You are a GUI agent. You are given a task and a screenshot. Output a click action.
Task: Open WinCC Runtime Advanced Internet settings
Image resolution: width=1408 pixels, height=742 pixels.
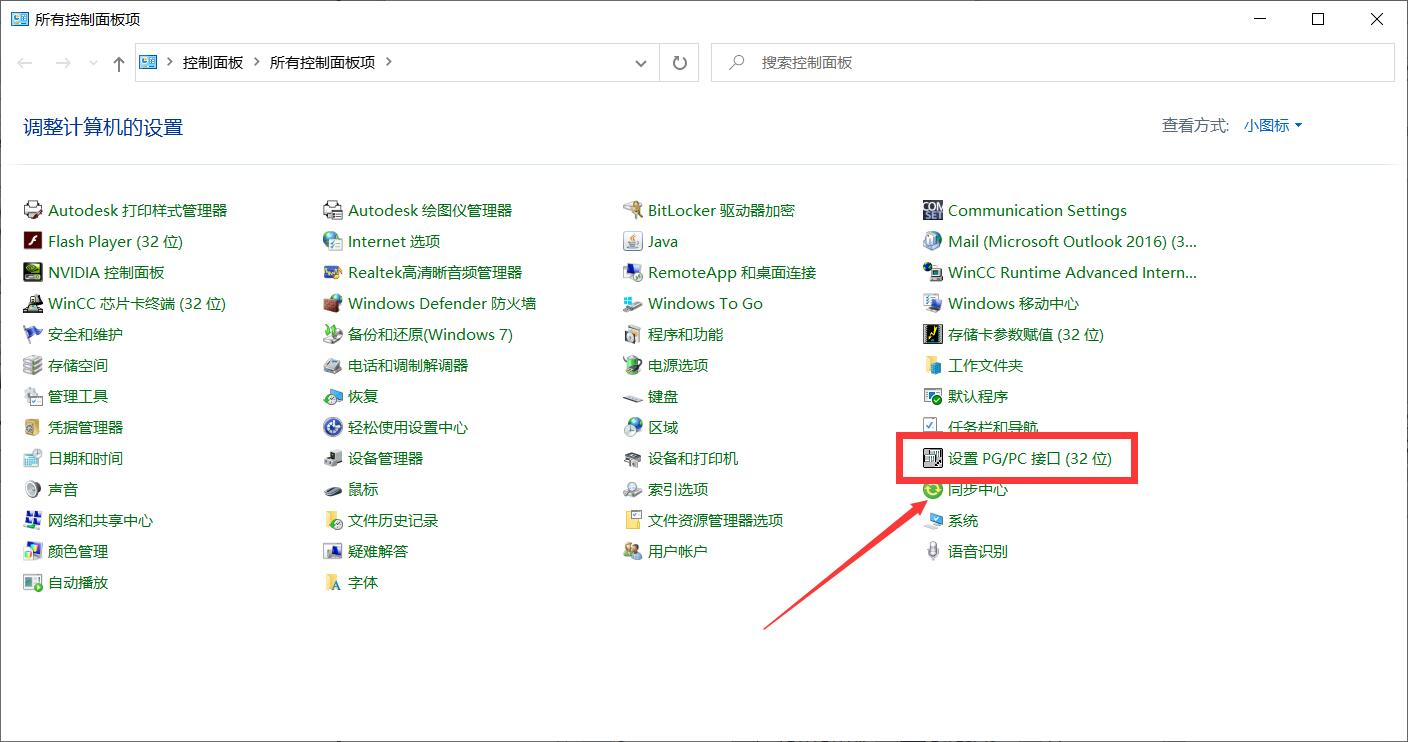coord(1070,272)
